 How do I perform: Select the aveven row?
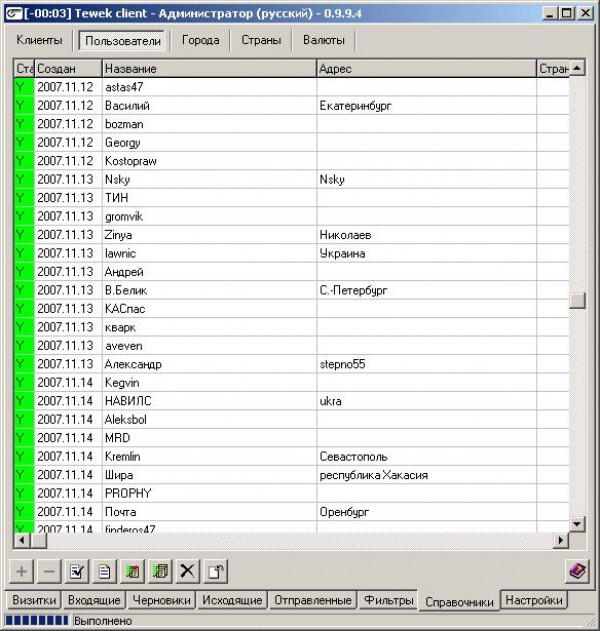(291, 346)
